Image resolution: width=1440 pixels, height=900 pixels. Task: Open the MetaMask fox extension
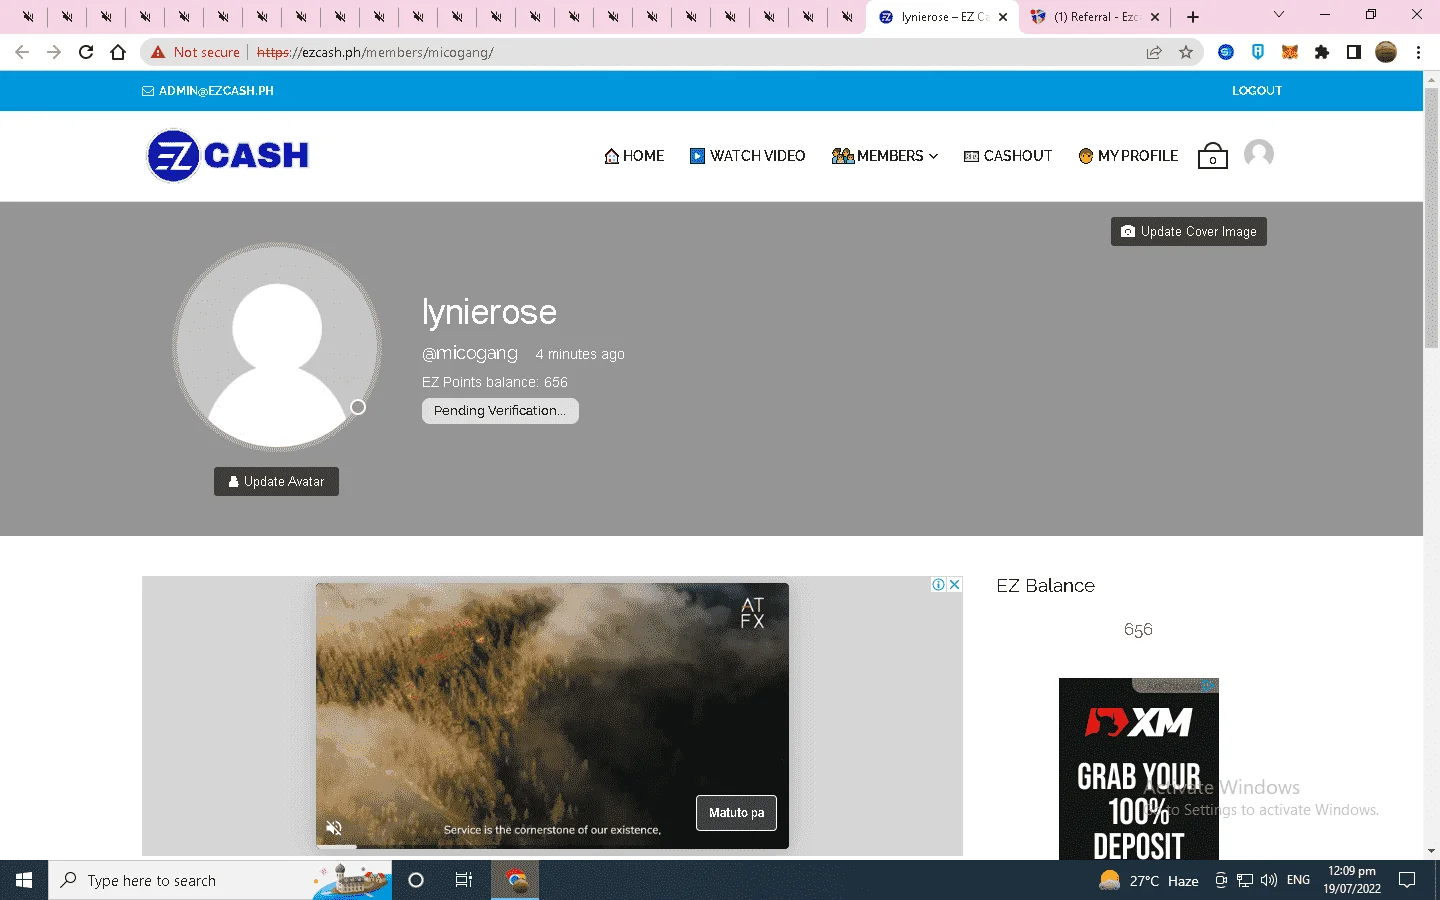point(1290,52)
